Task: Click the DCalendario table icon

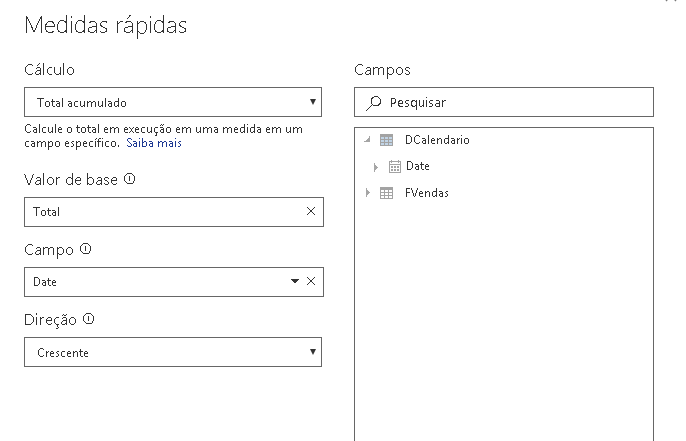Action: (386, 140)
